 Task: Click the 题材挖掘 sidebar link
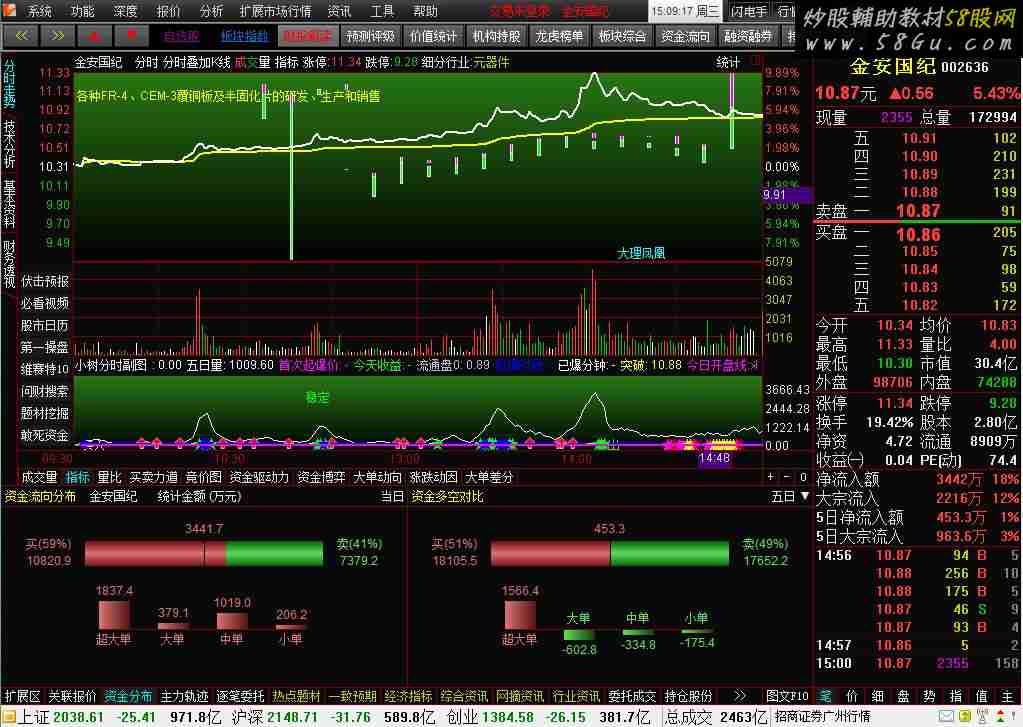(45, 413)
